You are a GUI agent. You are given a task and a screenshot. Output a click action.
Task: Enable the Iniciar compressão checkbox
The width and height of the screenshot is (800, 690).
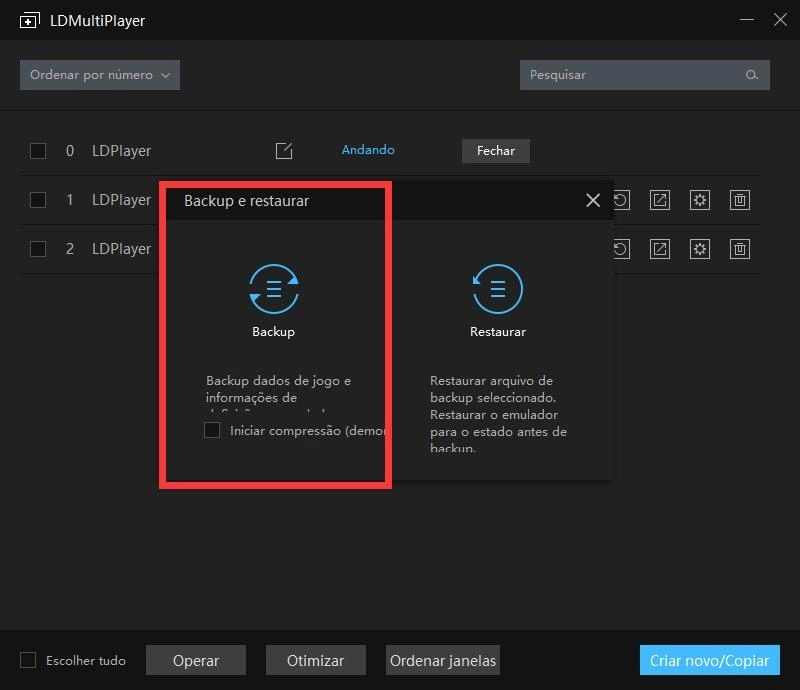click(x=211, y=429)
